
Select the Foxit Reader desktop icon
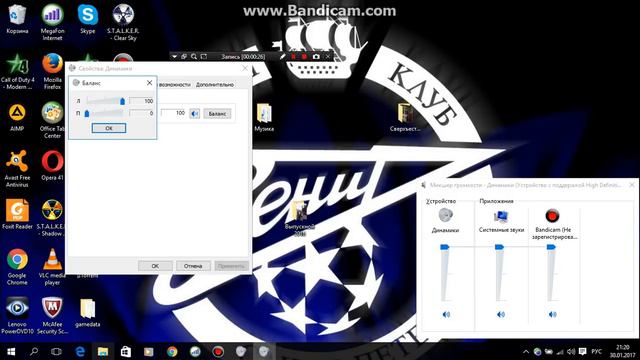point(17,214)
